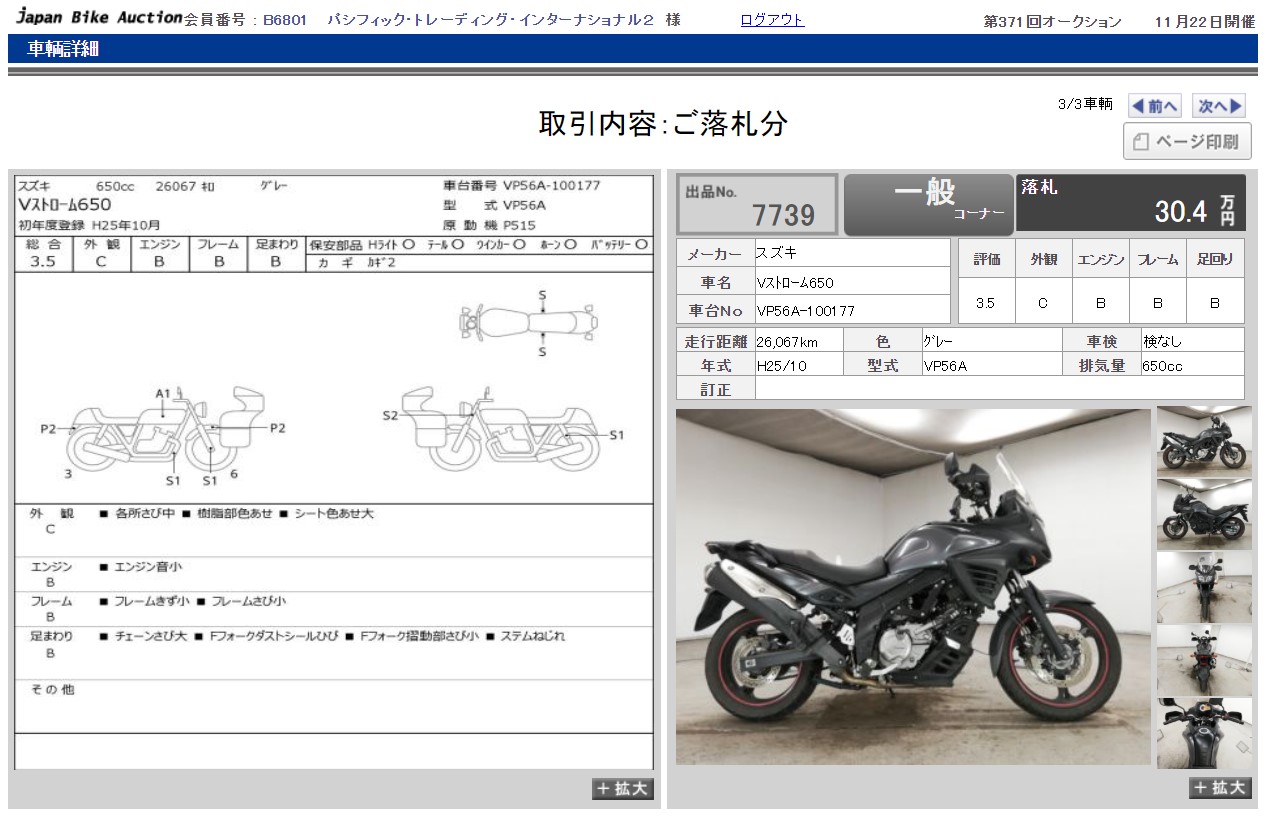Select thumbnail of bike facing left
The height and width of the screenshot is (825, 1268).
coord(1204,514)
